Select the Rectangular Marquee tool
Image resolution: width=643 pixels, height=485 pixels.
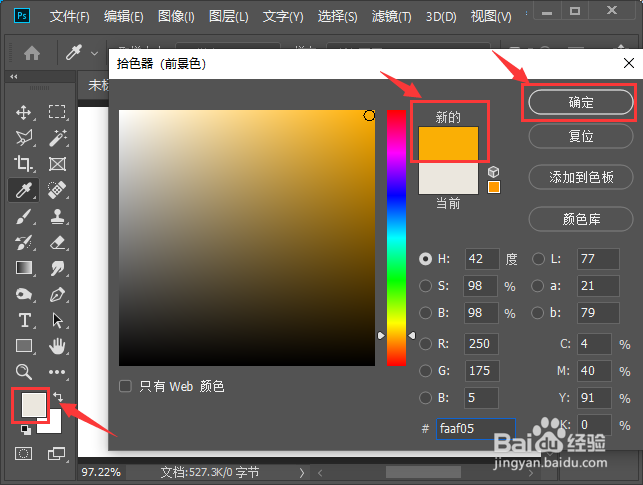coord(57,112)
